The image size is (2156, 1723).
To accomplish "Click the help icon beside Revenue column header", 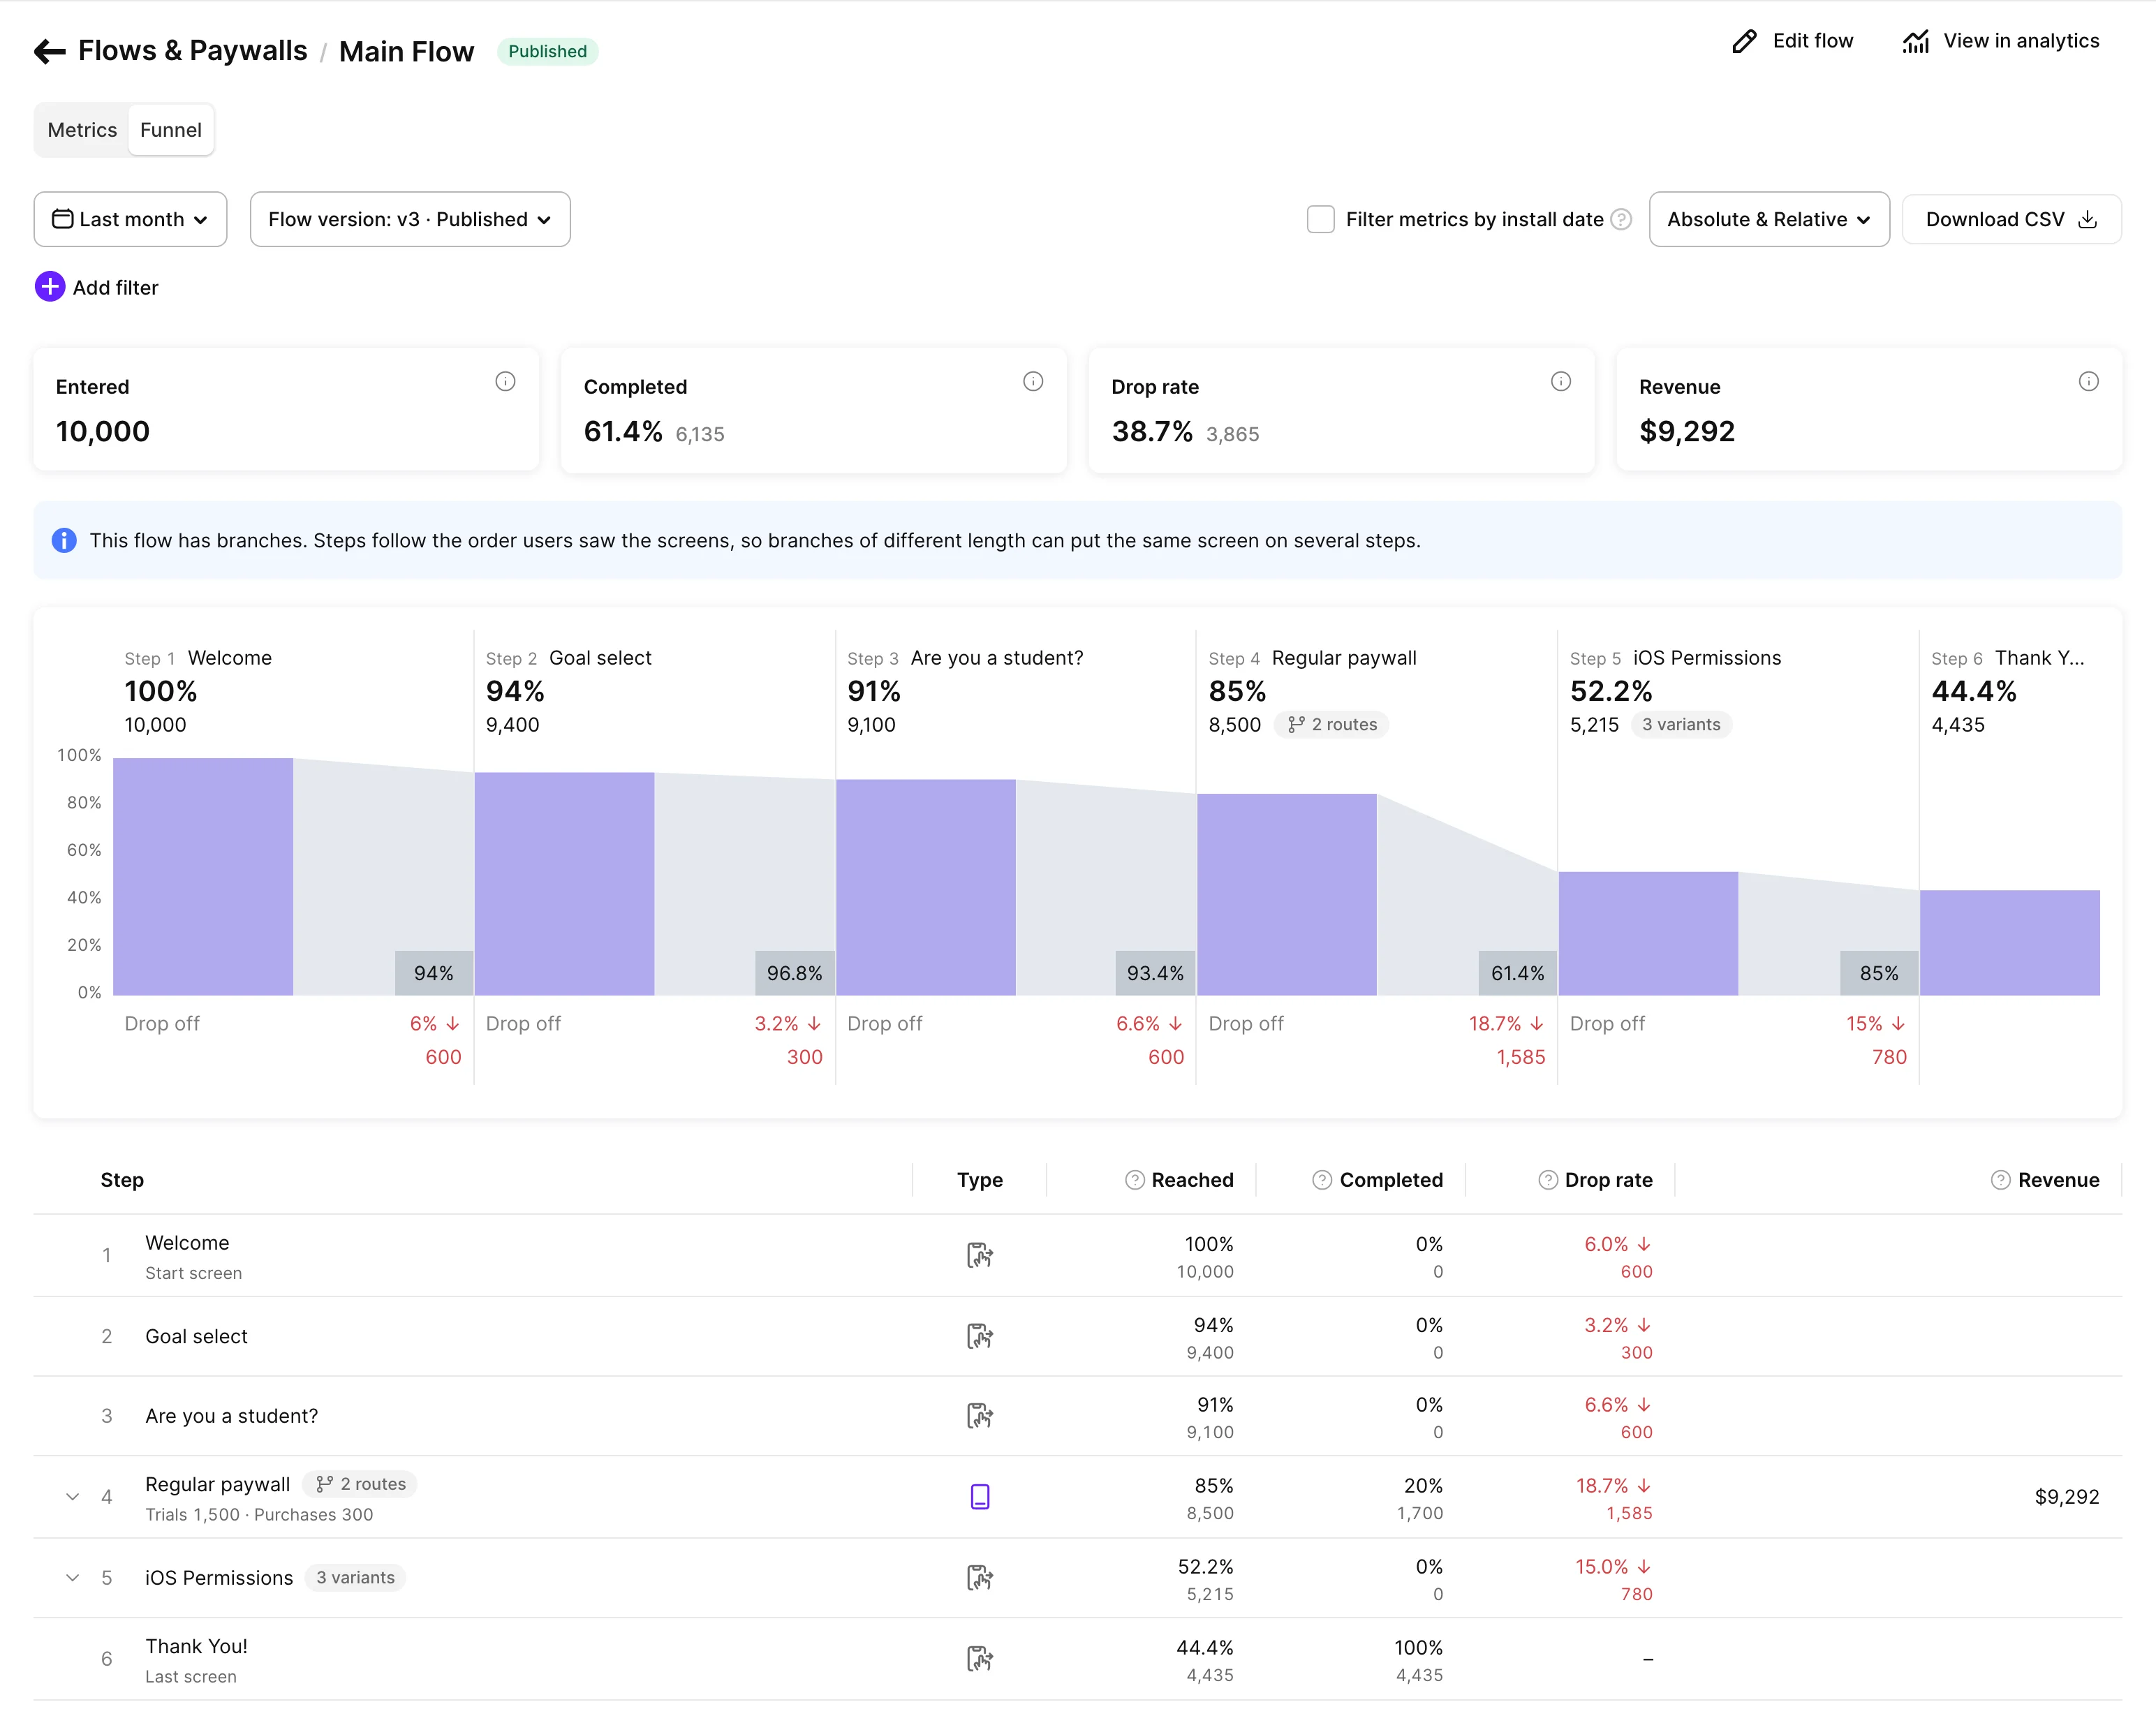I will click(2000, 1180).
